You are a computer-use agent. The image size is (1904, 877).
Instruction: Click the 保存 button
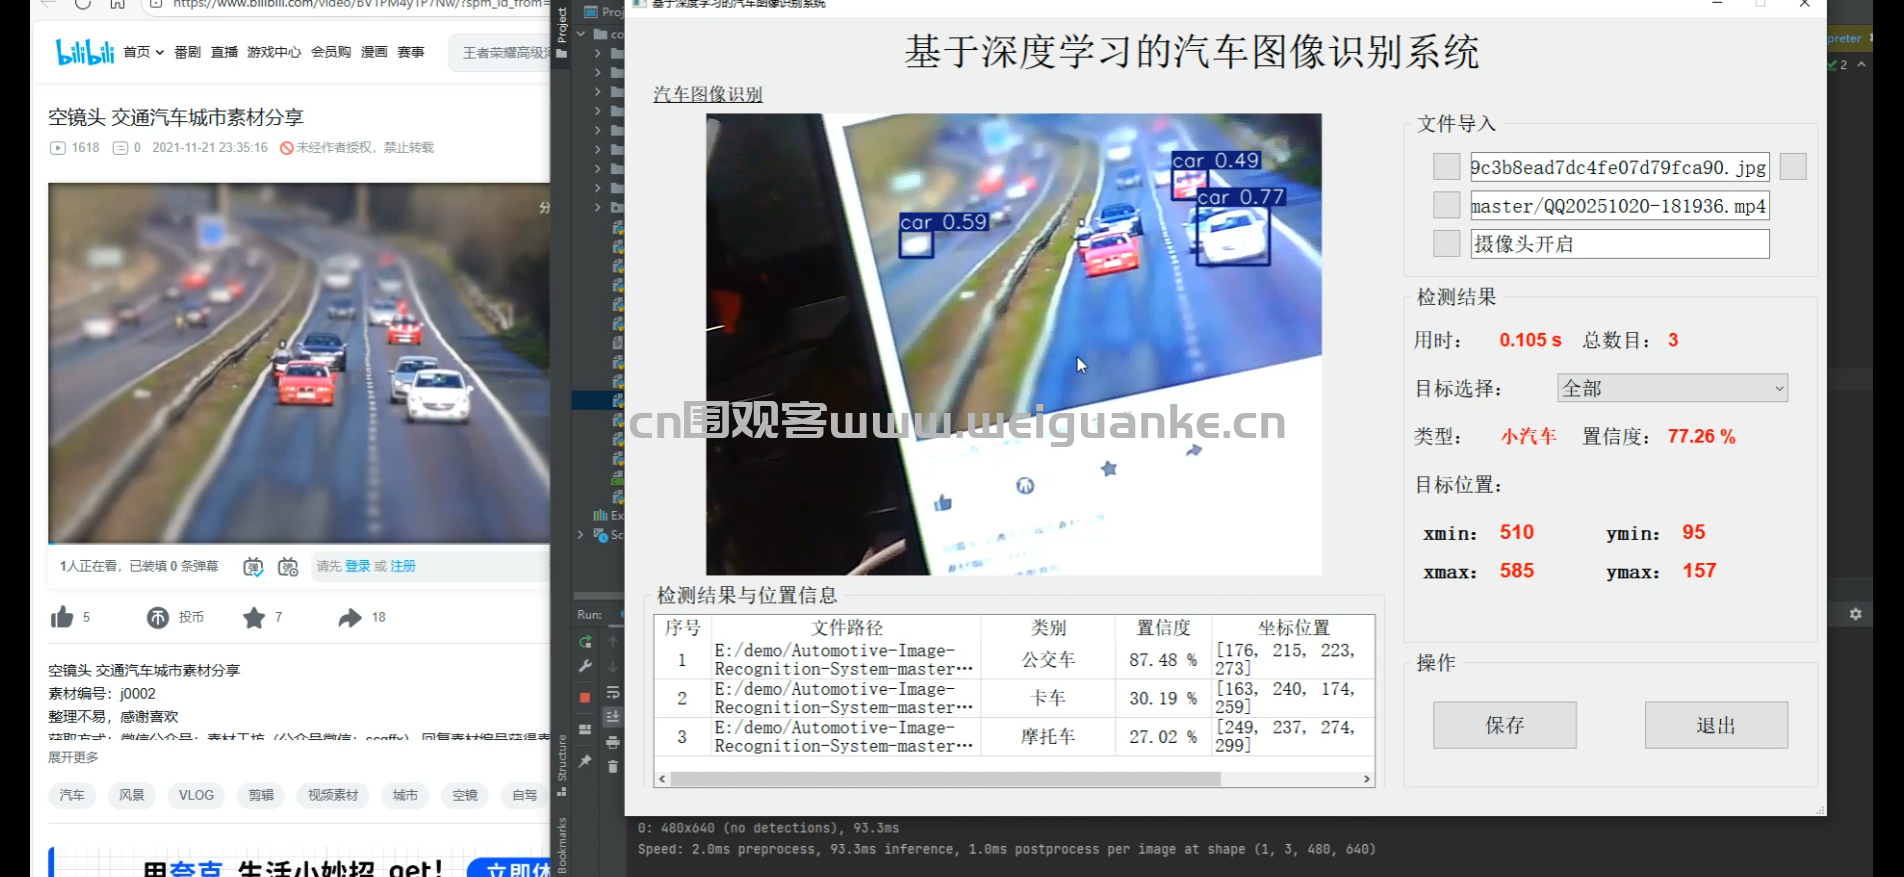coord(1504,725)
